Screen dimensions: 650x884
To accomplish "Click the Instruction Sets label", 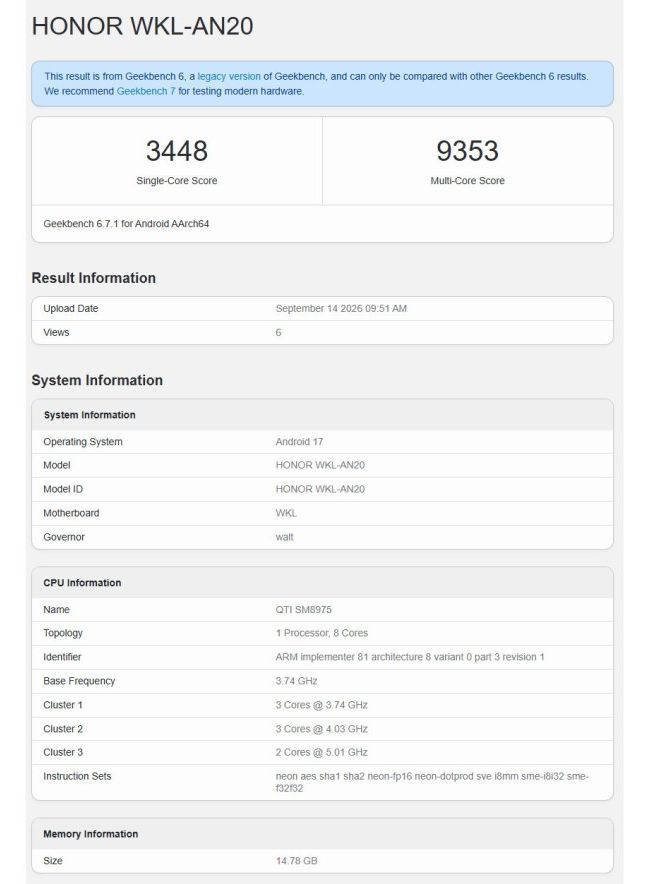I will (77, 776).
